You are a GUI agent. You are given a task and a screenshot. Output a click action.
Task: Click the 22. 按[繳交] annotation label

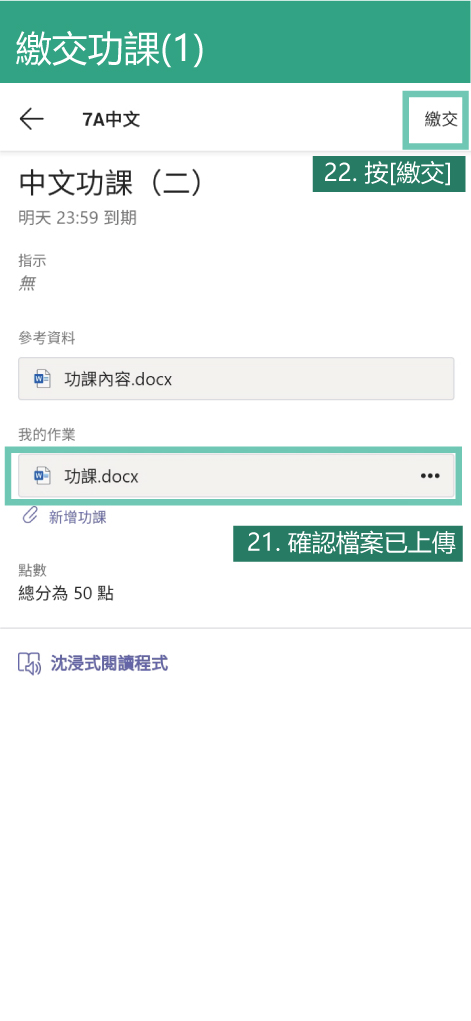coord(389,174)
